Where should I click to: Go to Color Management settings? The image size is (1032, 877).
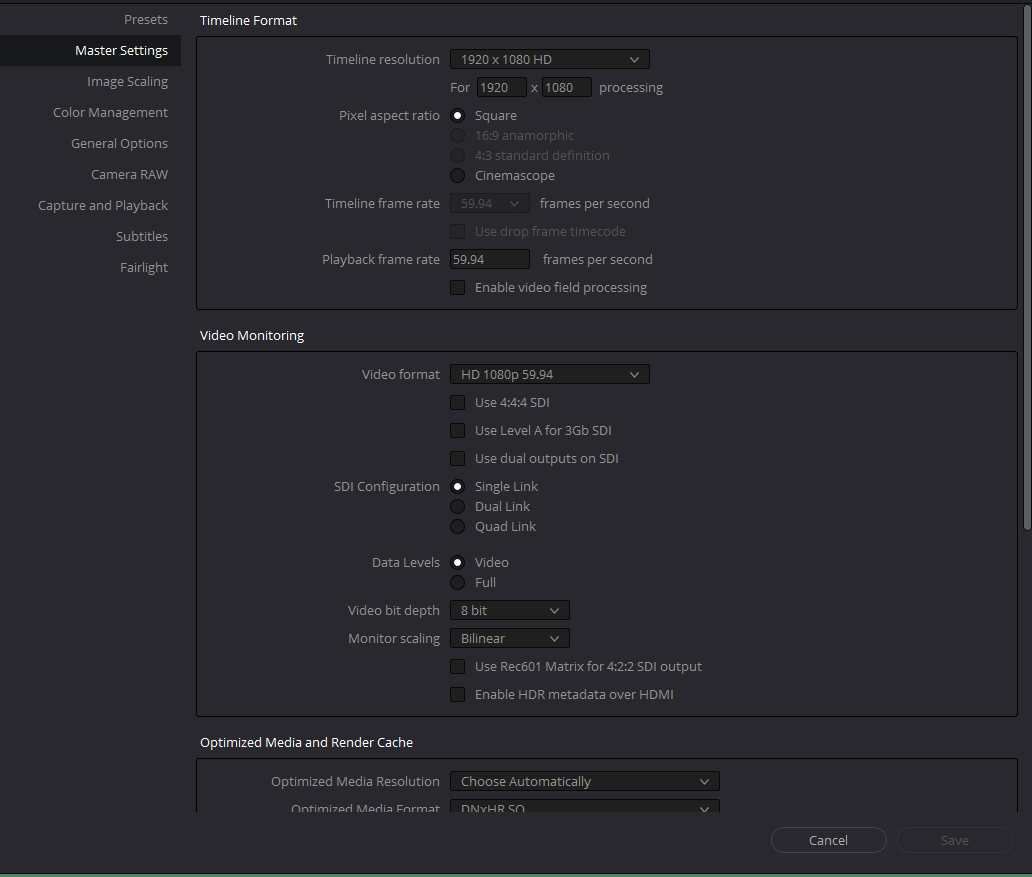[110, 113]
